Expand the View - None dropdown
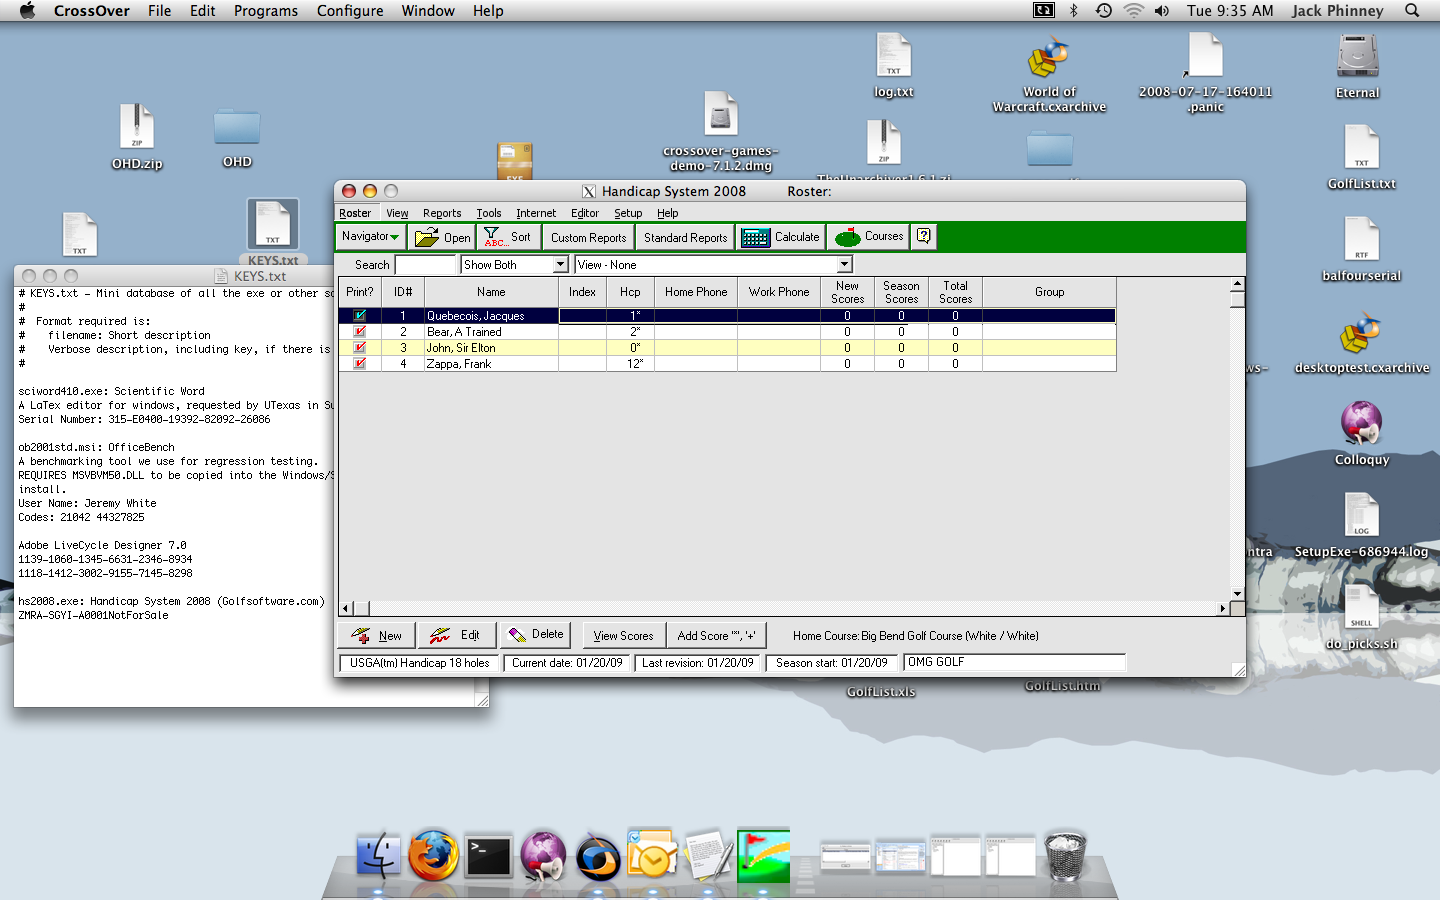Image resolution: width=1440 pixels, height=900 pixels. tap(845, 265)
